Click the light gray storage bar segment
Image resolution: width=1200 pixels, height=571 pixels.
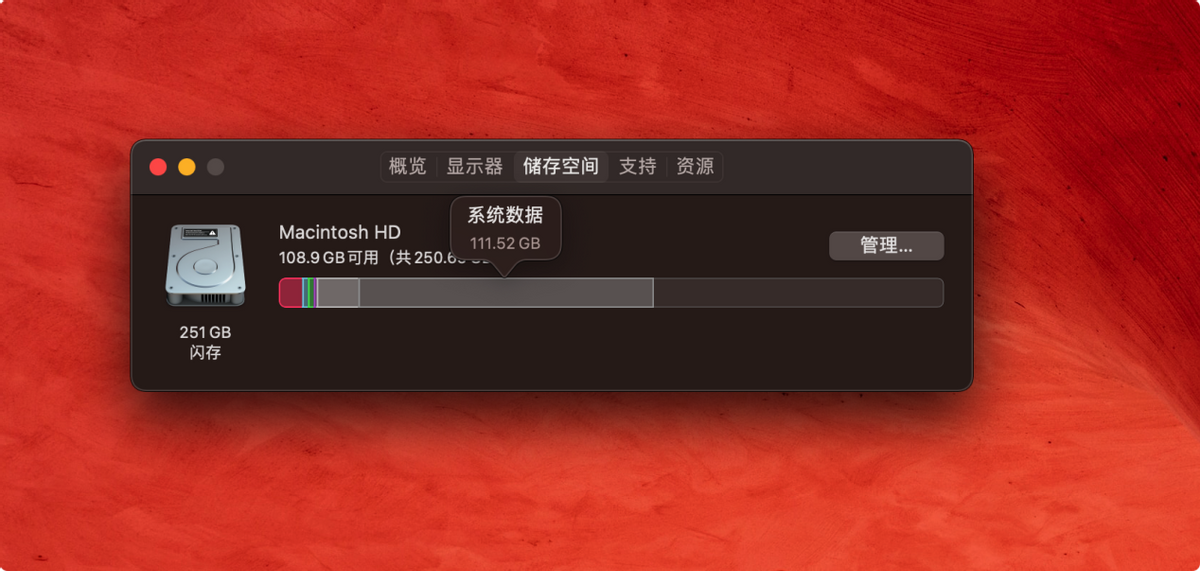point(338,292)
